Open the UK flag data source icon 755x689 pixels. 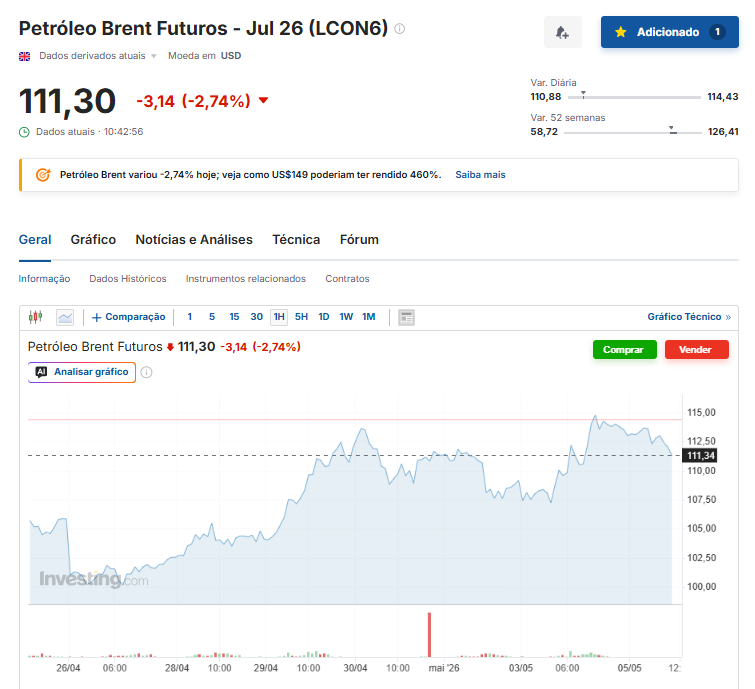click(25, 56)
